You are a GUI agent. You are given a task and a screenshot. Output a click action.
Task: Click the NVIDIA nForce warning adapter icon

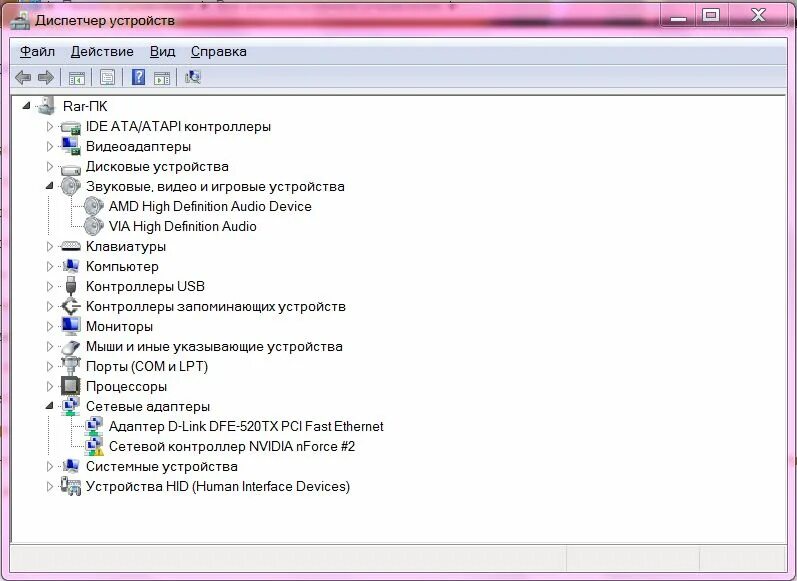94,446
